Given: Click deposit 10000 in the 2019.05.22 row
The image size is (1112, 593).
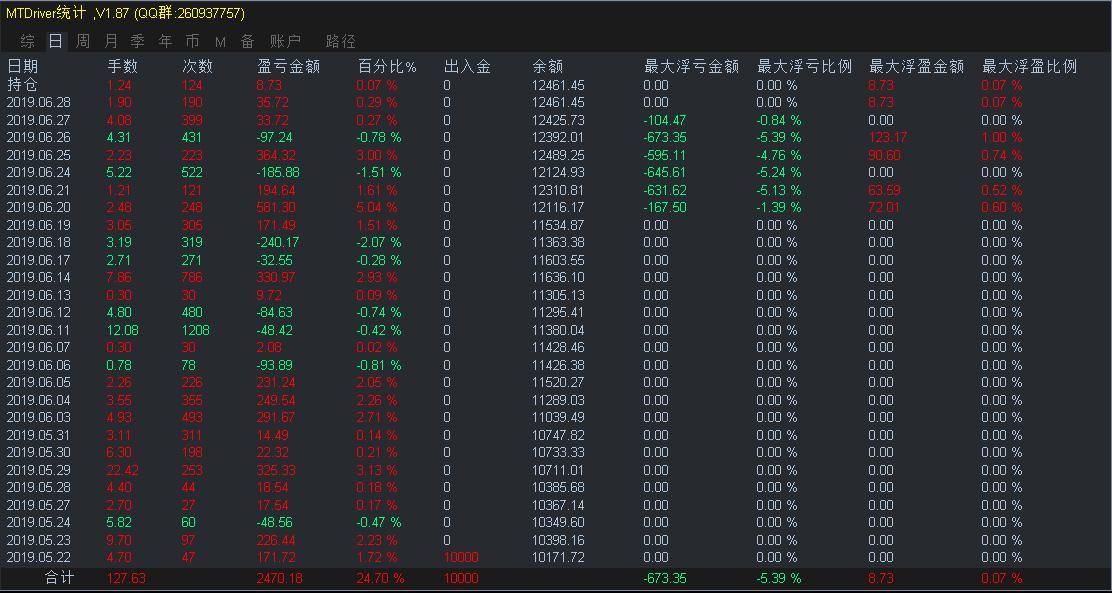Looking at the screenshot, I should [461, 557].
